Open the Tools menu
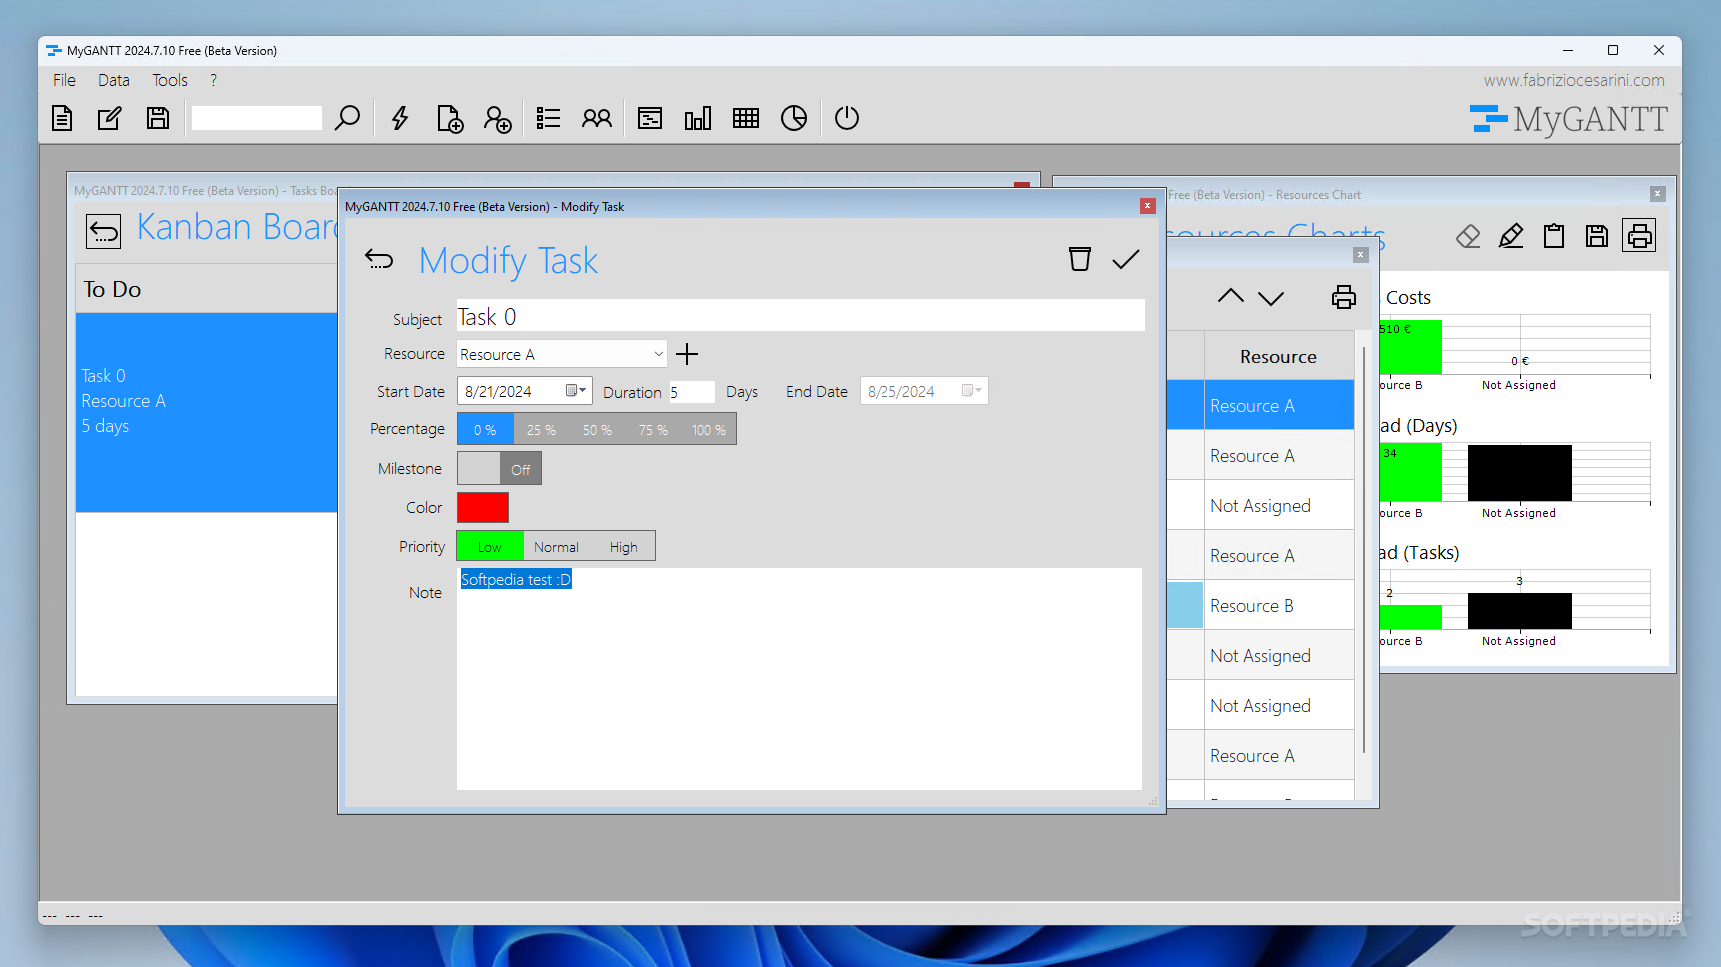This screenshot has width=1721, height=967. click(x=170, y=80)
